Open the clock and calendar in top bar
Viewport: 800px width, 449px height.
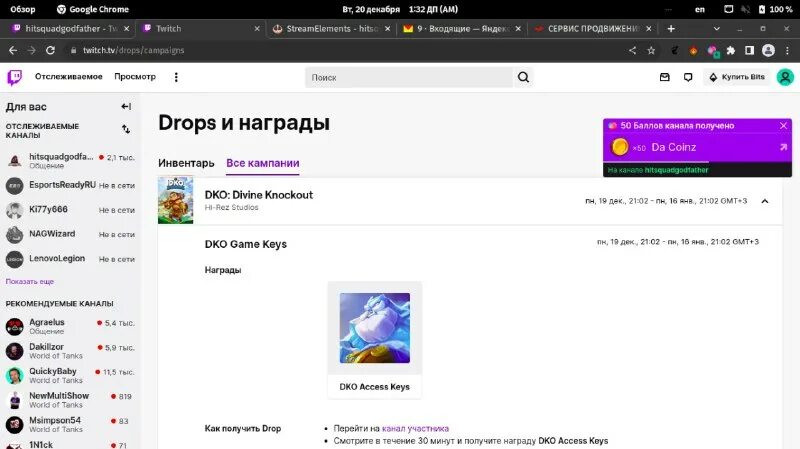[400, 9]
